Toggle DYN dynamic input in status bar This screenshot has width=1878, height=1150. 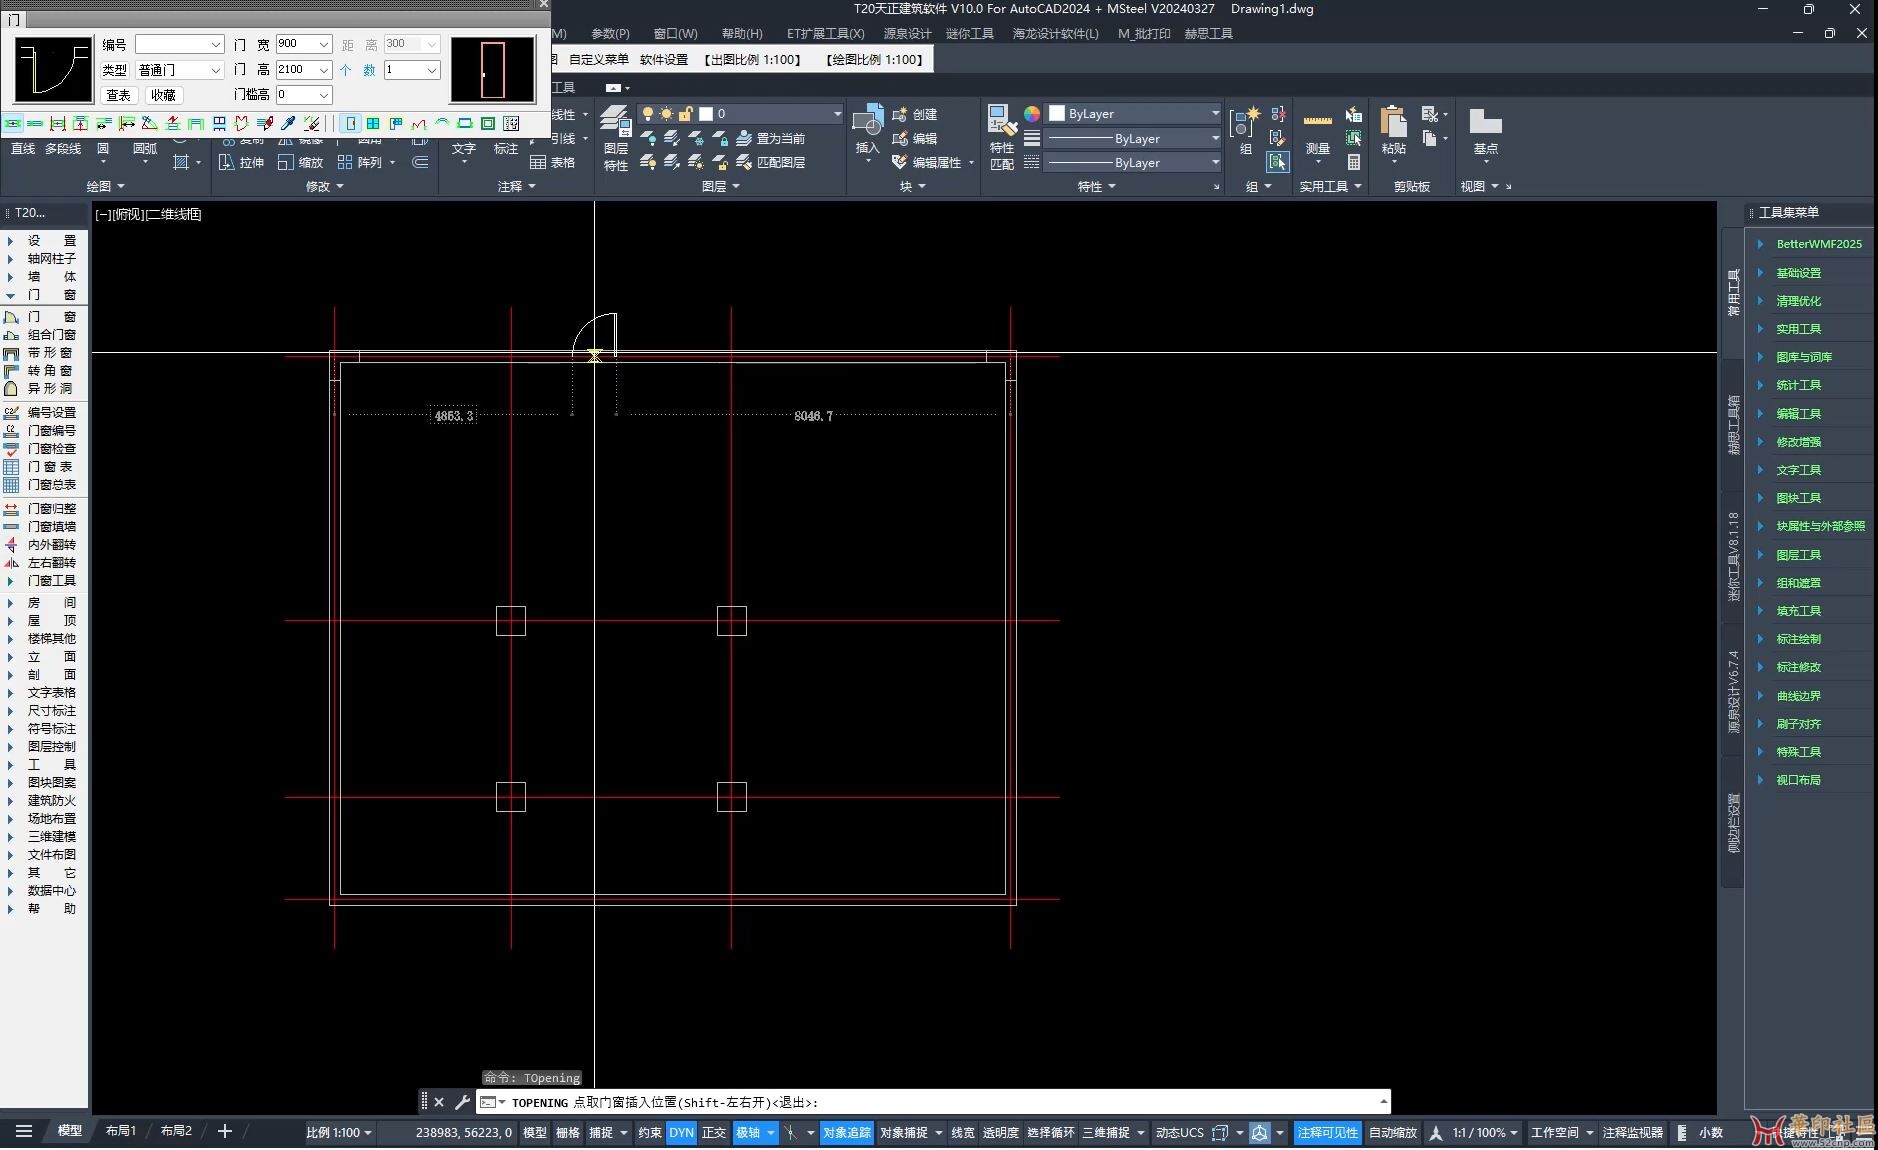pos(681,1133)
